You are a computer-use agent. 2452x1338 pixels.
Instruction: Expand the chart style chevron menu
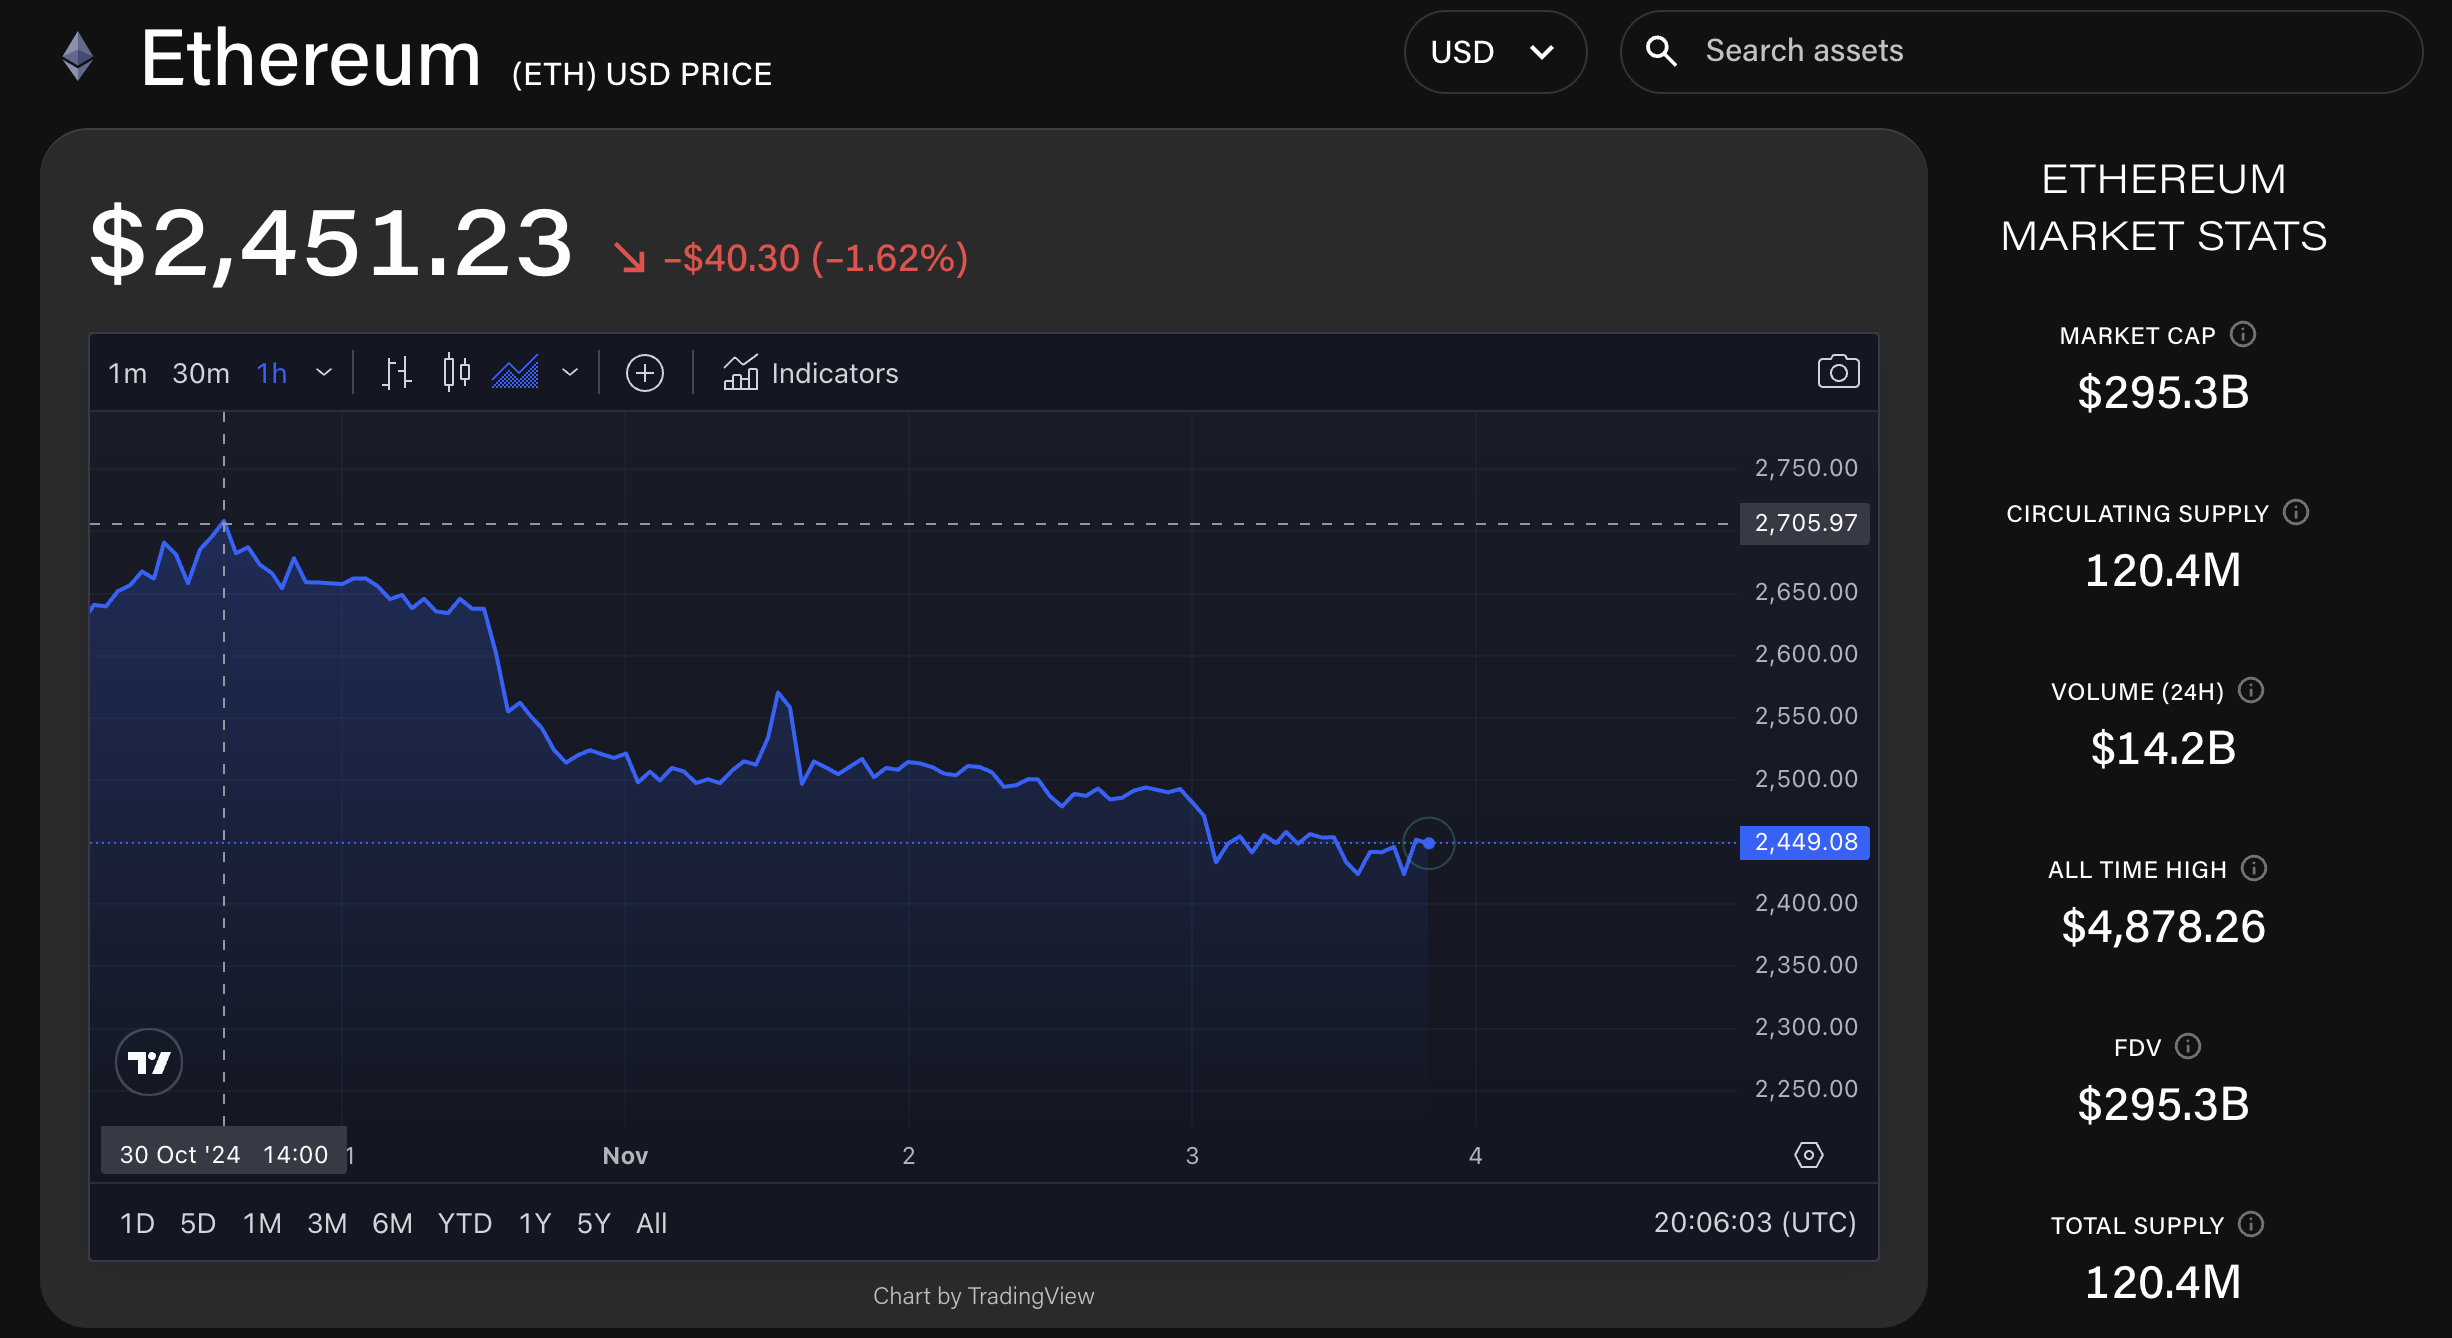[x=570, y=373]
